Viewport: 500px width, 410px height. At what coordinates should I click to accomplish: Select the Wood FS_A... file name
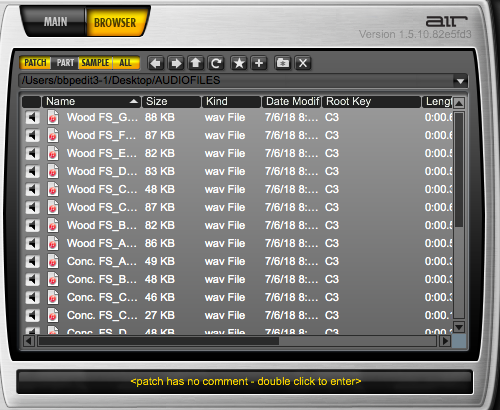[x=102, y=243]
